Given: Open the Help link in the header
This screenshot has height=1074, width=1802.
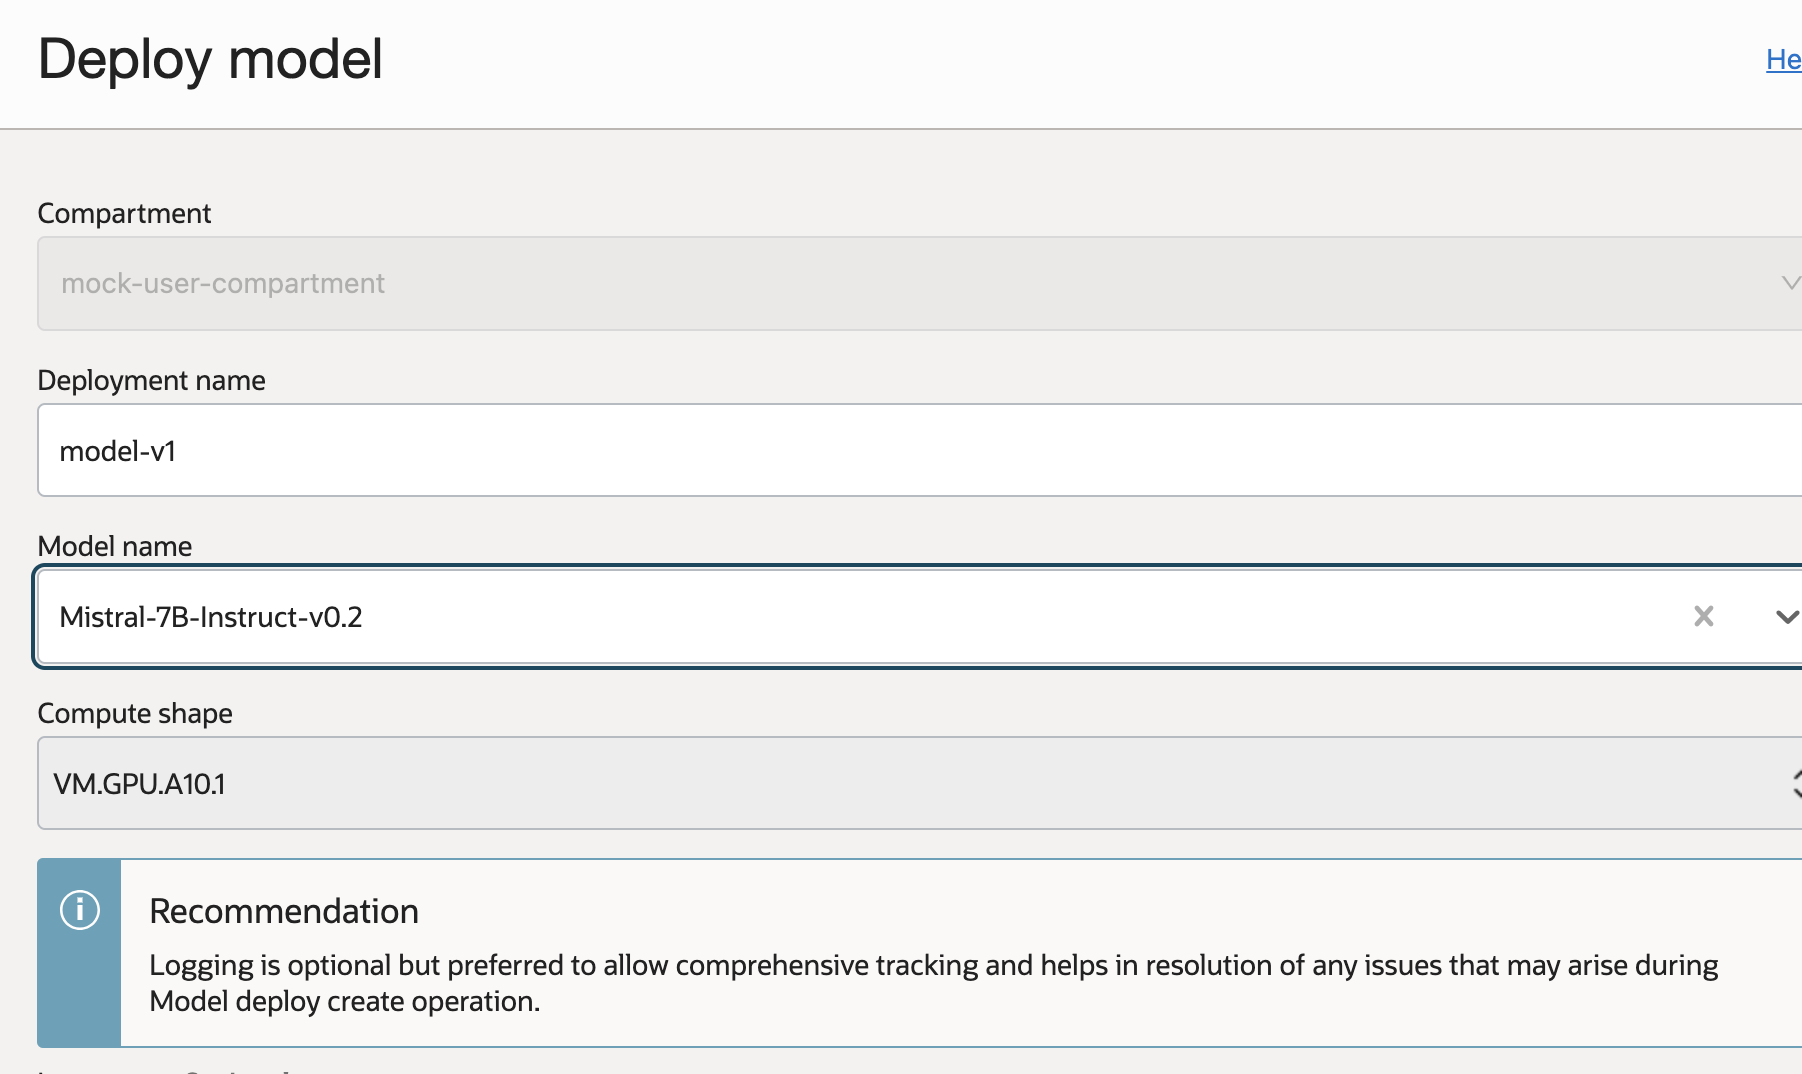Looking at the screenshot, I should pyautogui.click(x=1783, y=60).
